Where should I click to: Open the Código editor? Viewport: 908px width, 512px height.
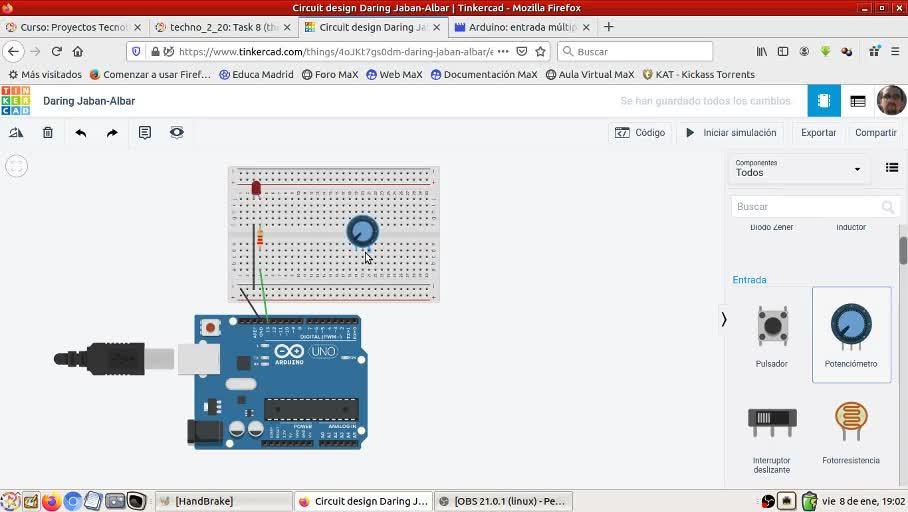[640, 133]
